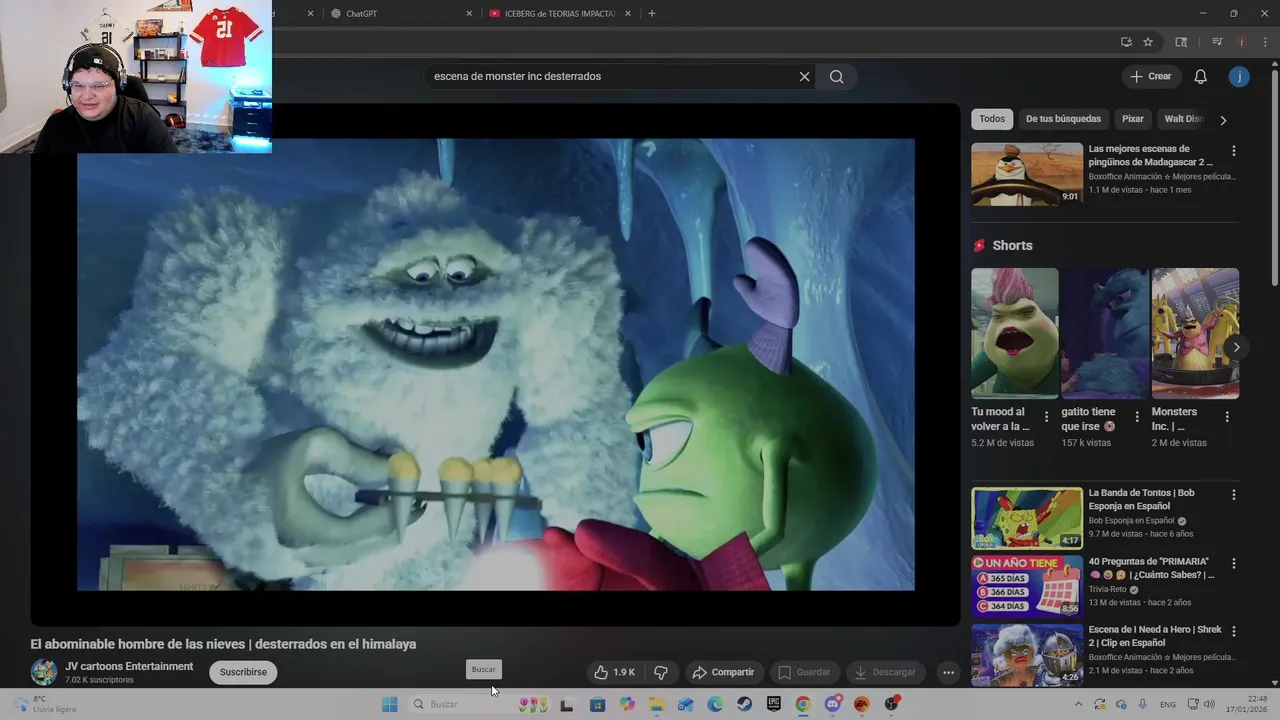The height and width of the screenshot is (720, 1280).
Task: Open Windows Start menu
Action: click(390, 704)
